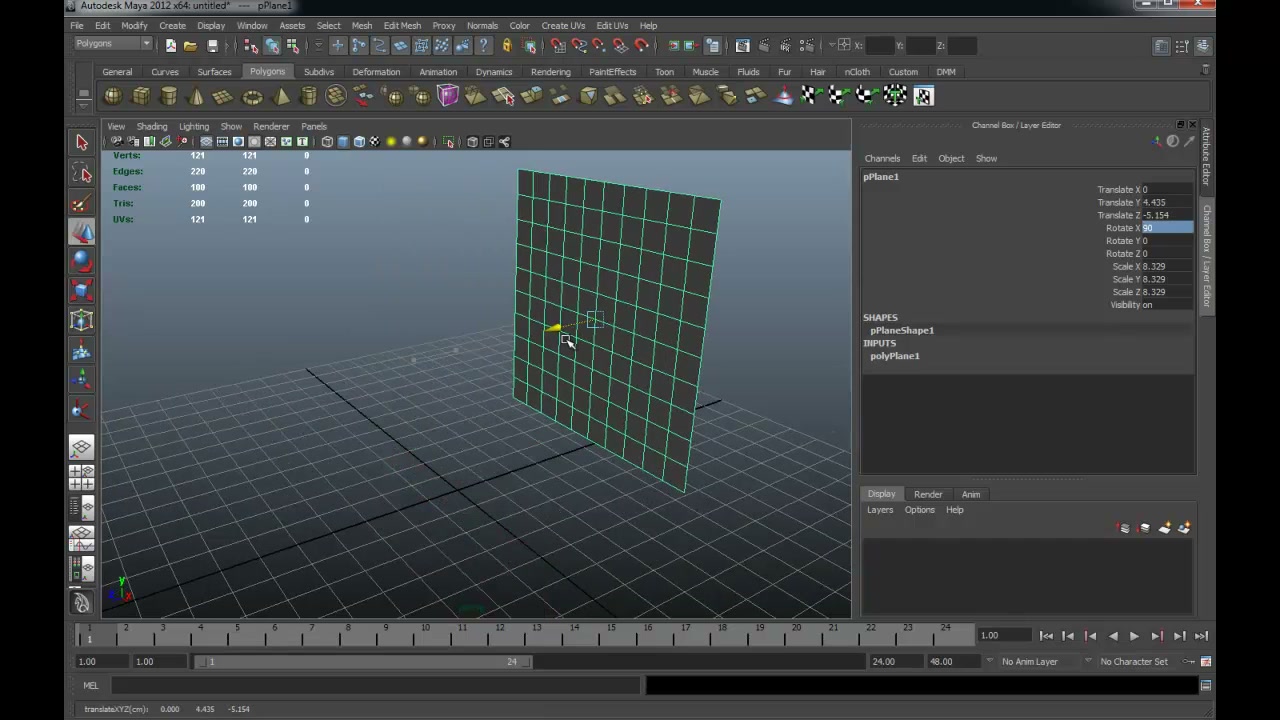Create a polygon torus from the shelf
This screenshot has width=1280, height=720.
coord(252,96)
